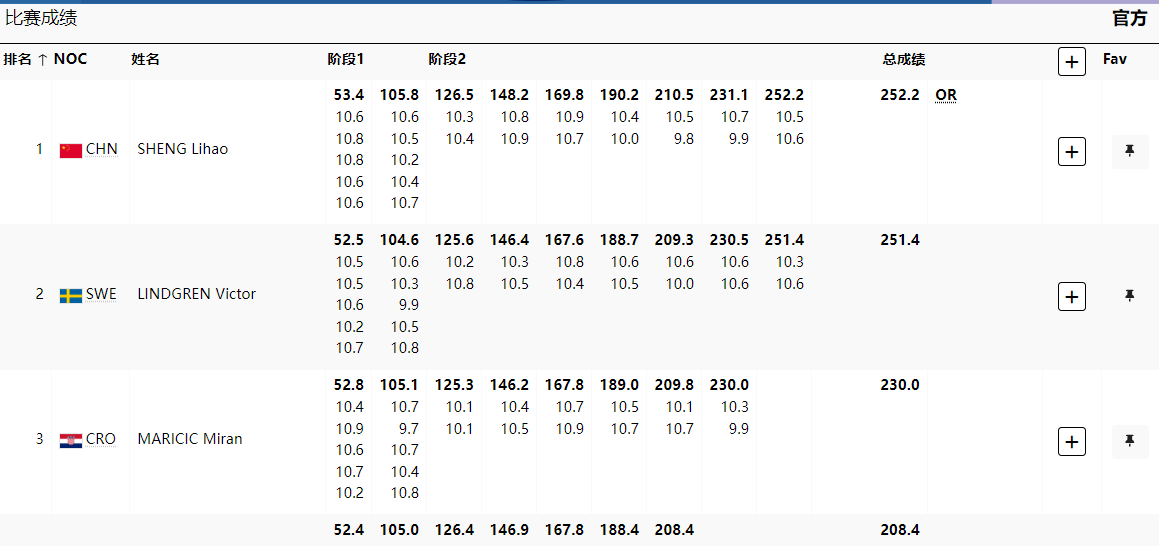
Task: Pin SHENG Lihao as favorite
Action: tap(1129, 151)
